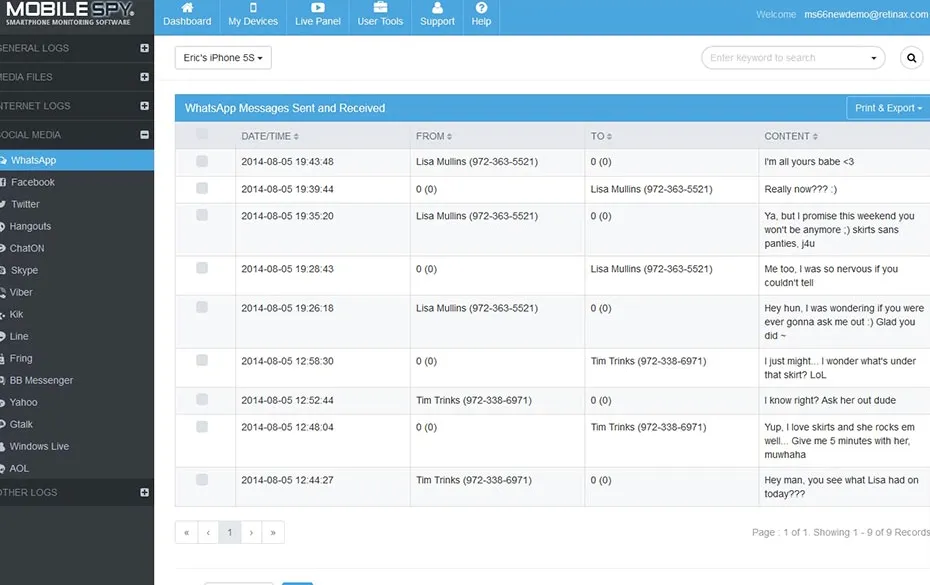Screen dimensions: 930x585
Task: Expand the Media Files section
Action: (x=144, y=77)
